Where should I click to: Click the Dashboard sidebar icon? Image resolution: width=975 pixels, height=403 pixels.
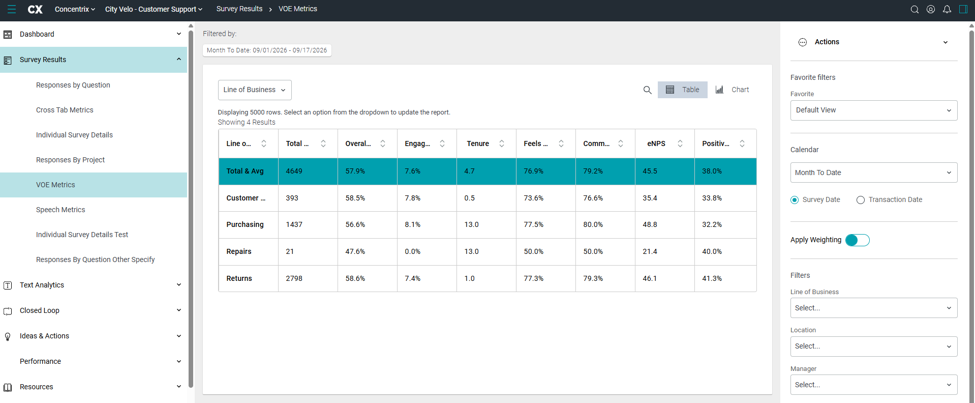pos(8,34)
